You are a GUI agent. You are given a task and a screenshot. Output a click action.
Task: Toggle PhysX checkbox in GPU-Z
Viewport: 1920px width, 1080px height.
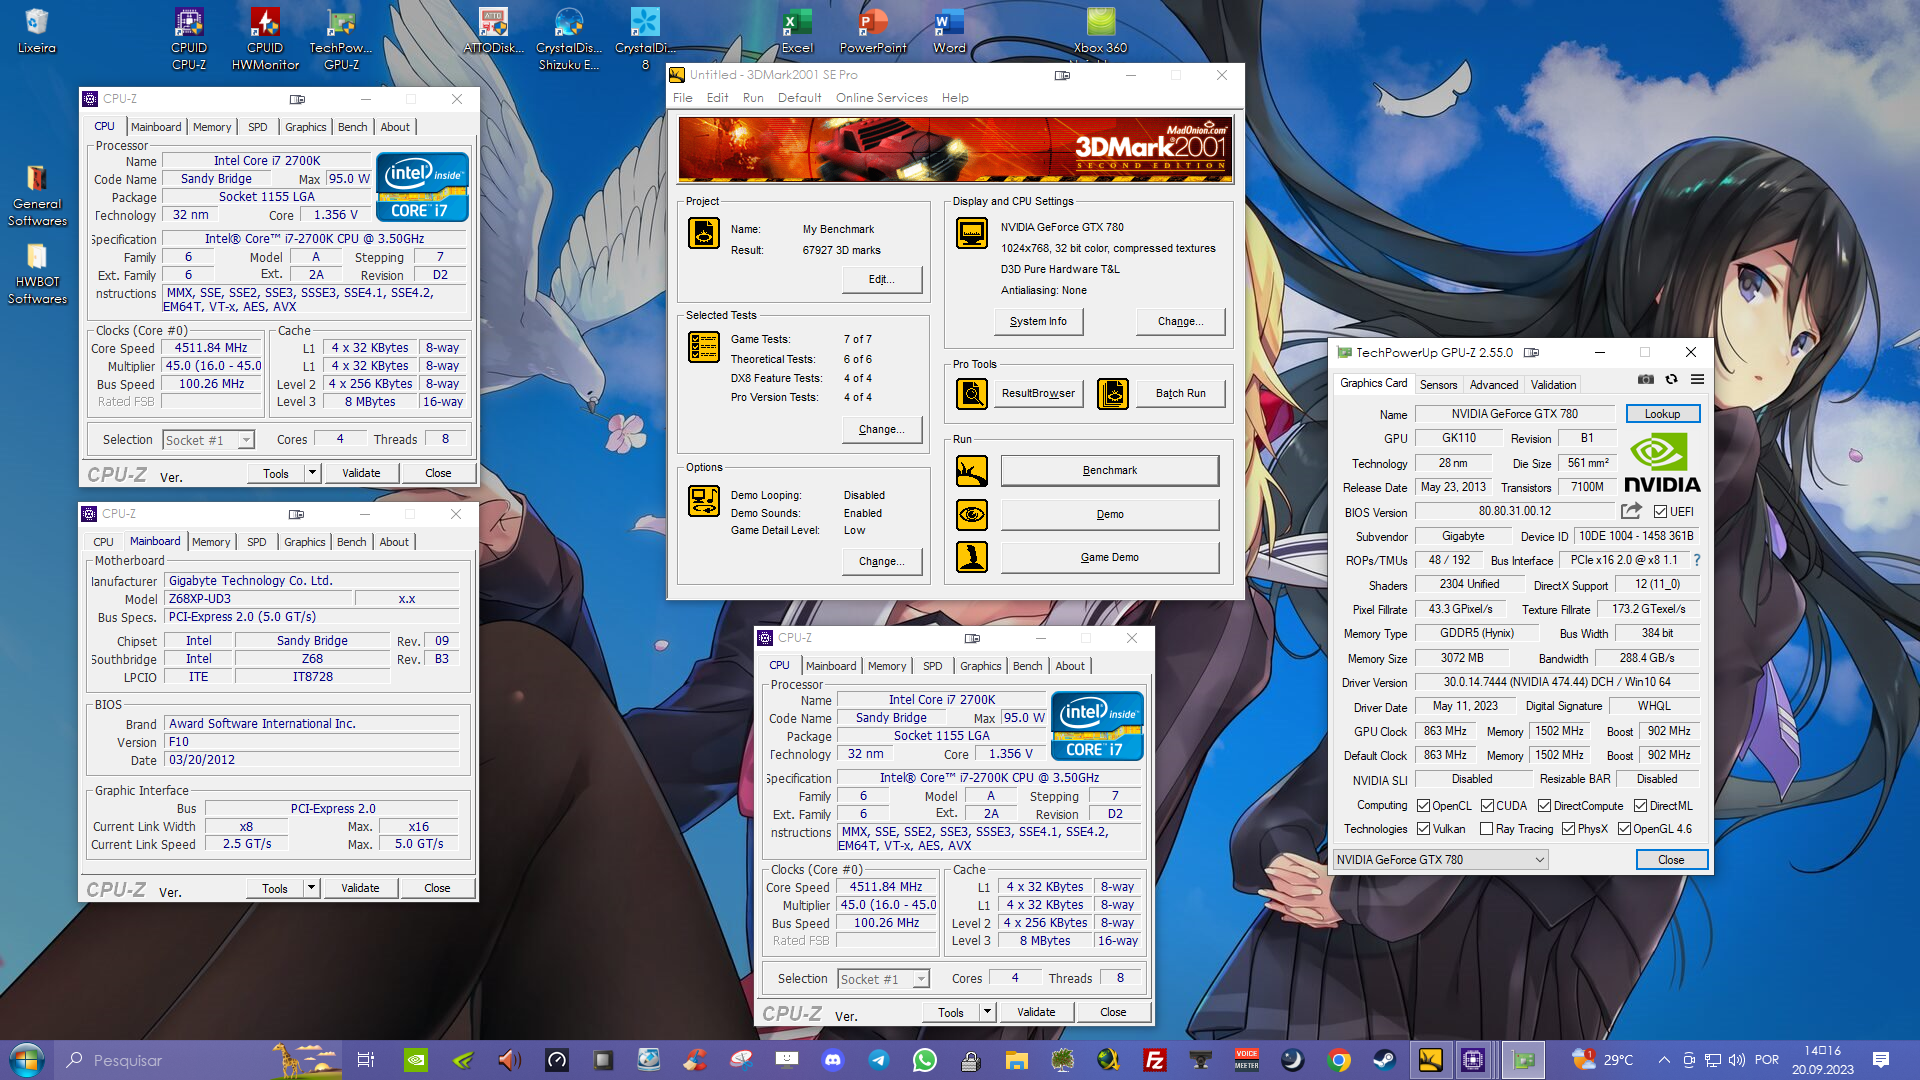click(1568, 829)
